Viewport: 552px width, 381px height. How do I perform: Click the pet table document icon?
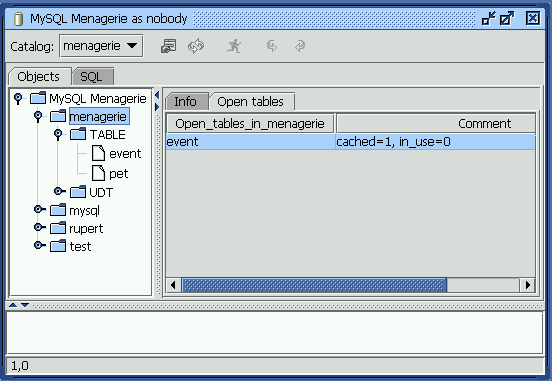point(98,173)
